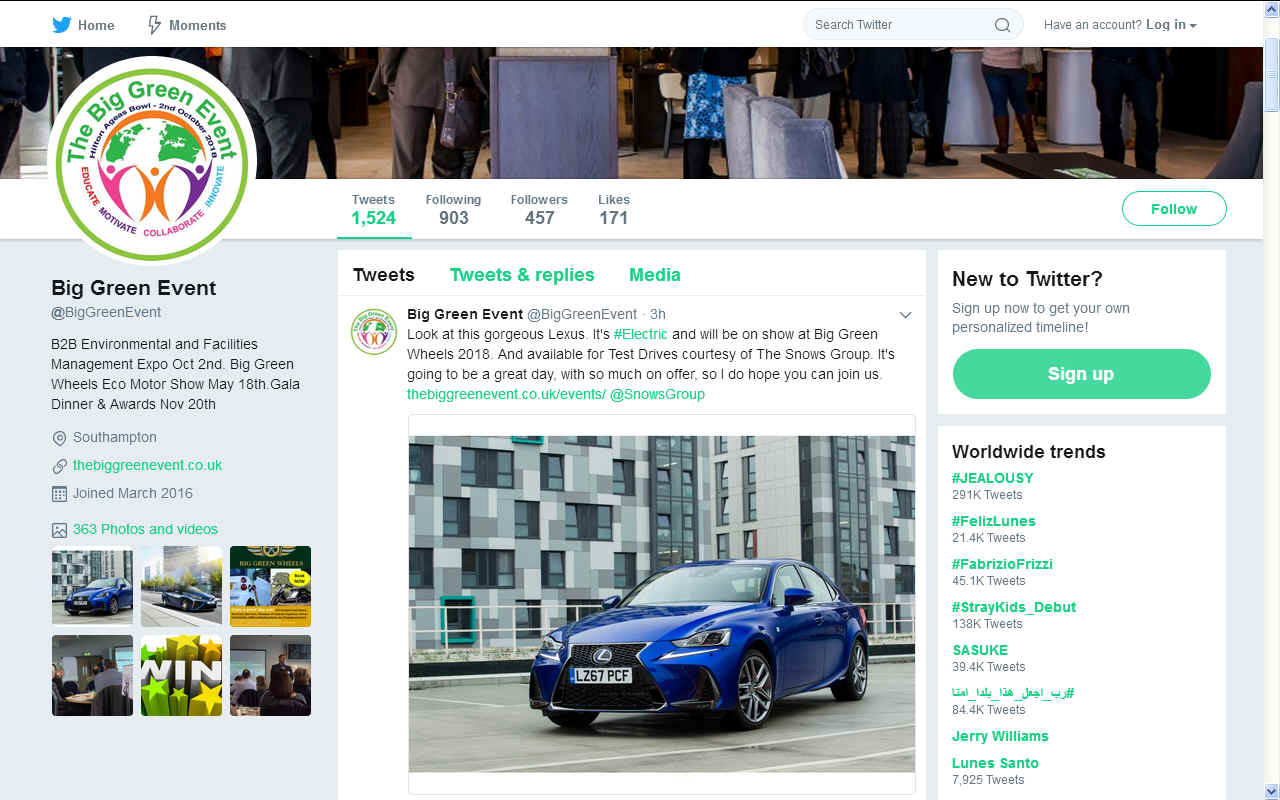Click the #Electric hashtag in the tweet
Screen dimensions: 1280x800
pyautogui.click(x=640, y=334)
